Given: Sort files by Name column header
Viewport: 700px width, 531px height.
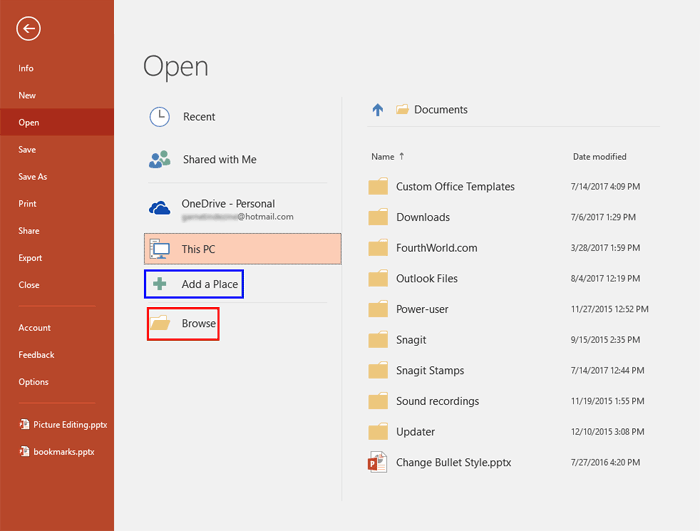Looking at the screenshot, I should [x=383, y=157].
